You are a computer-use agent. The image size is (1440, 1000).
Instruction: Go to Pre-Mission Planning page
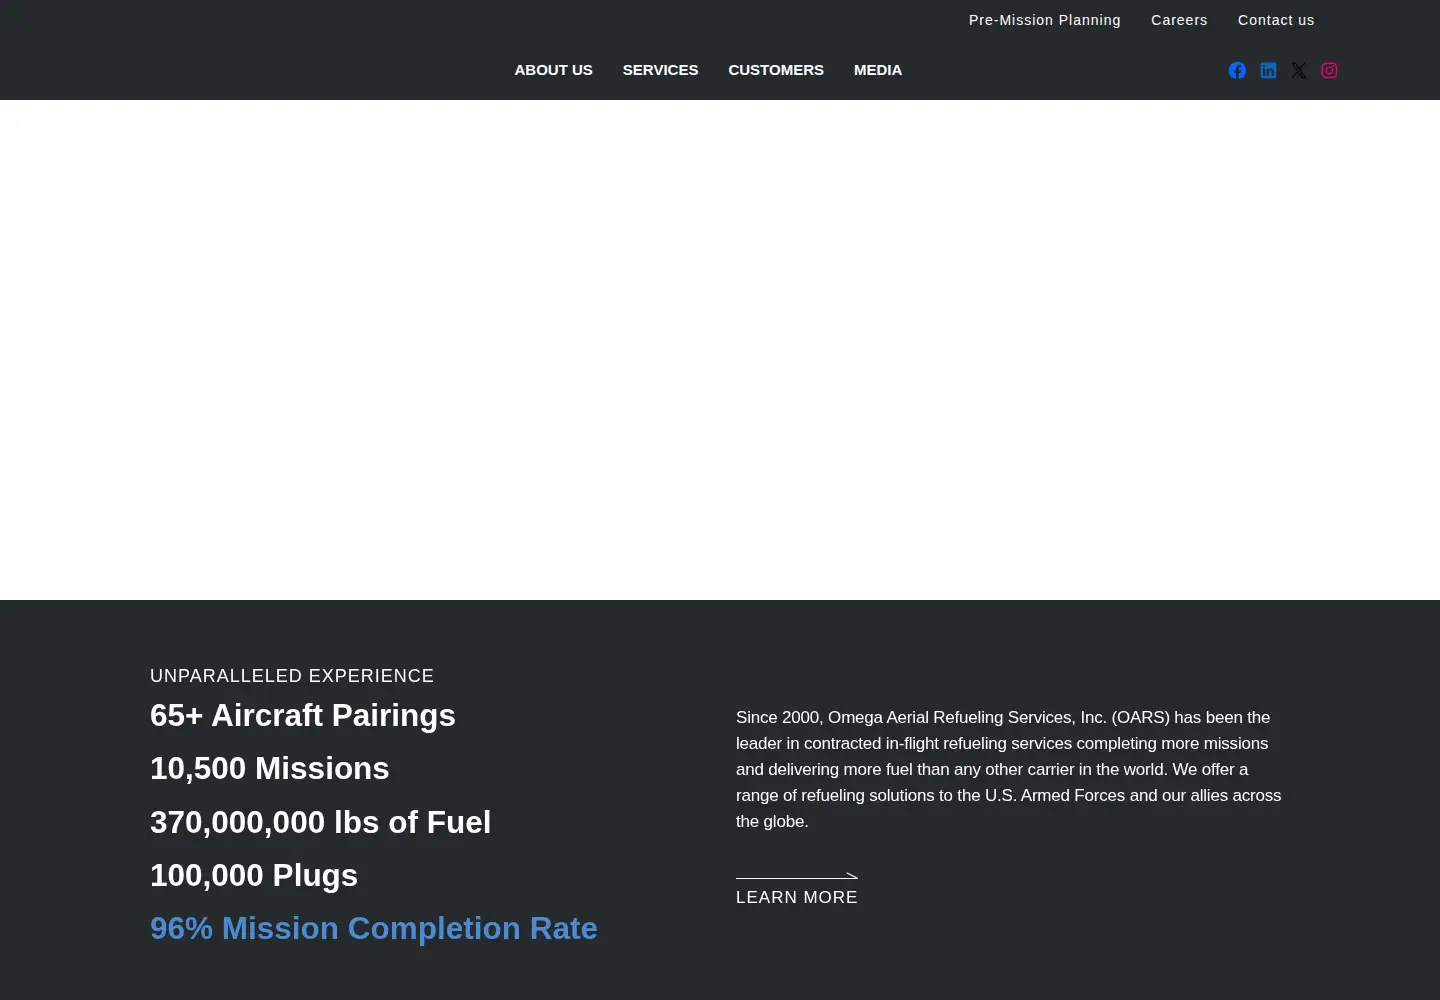point(1045,20)
